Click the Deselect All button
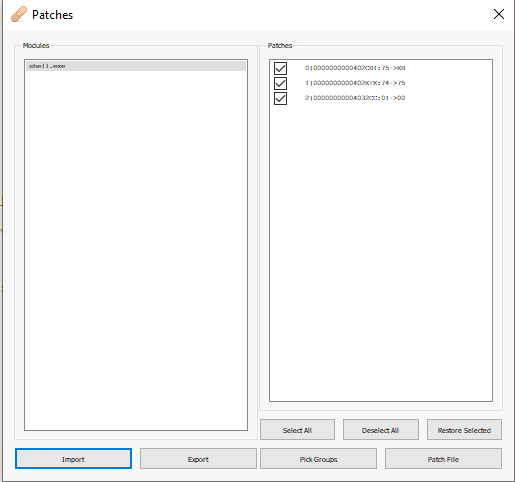 click(x=381, y=430)
